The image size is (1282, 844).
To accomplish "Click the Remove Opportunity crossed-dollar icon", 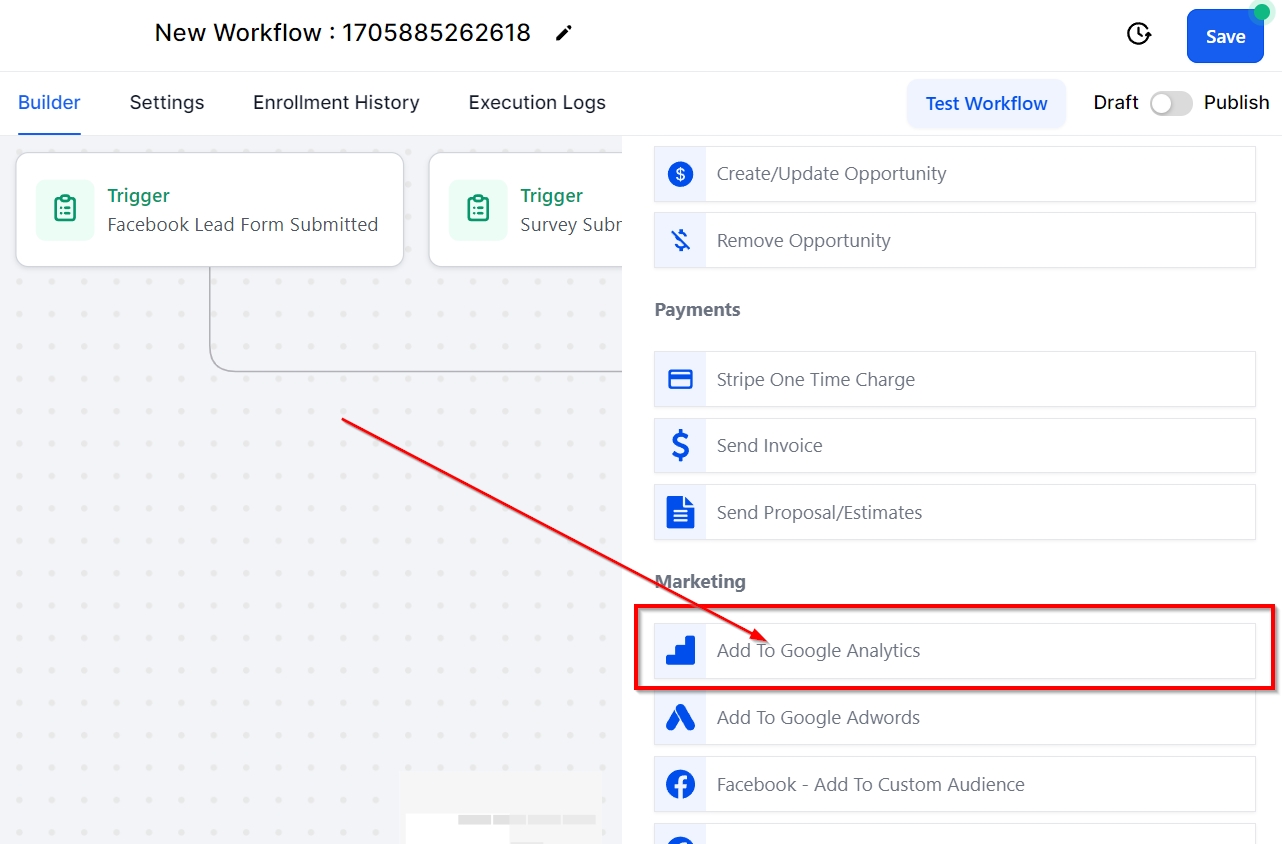I will [680, 240].
